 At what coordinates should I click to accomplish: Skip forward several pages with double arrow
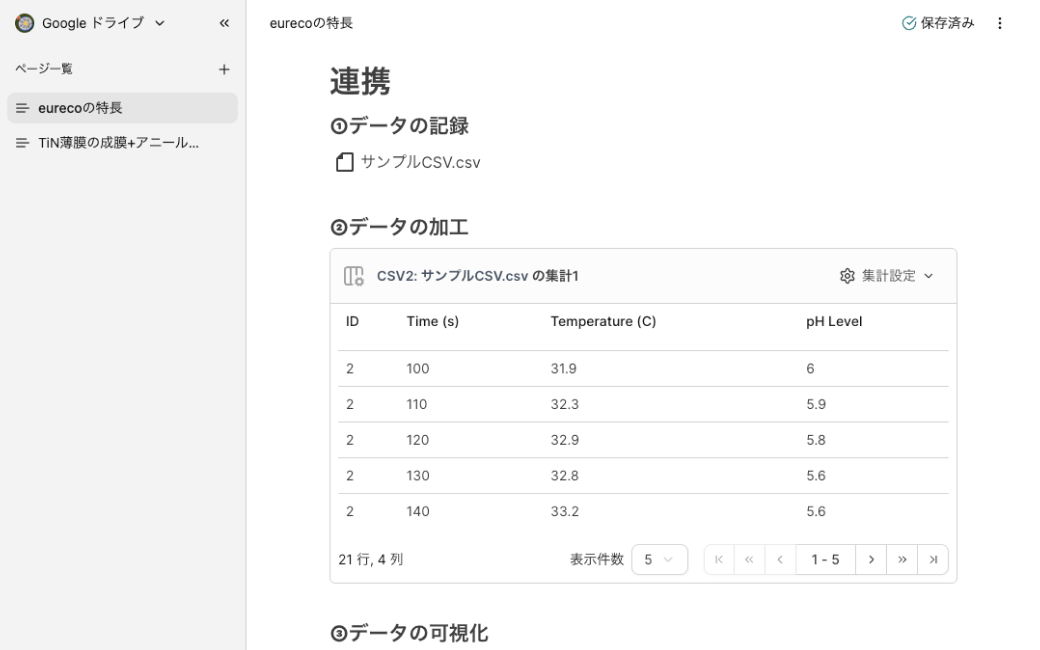(902, 560)
